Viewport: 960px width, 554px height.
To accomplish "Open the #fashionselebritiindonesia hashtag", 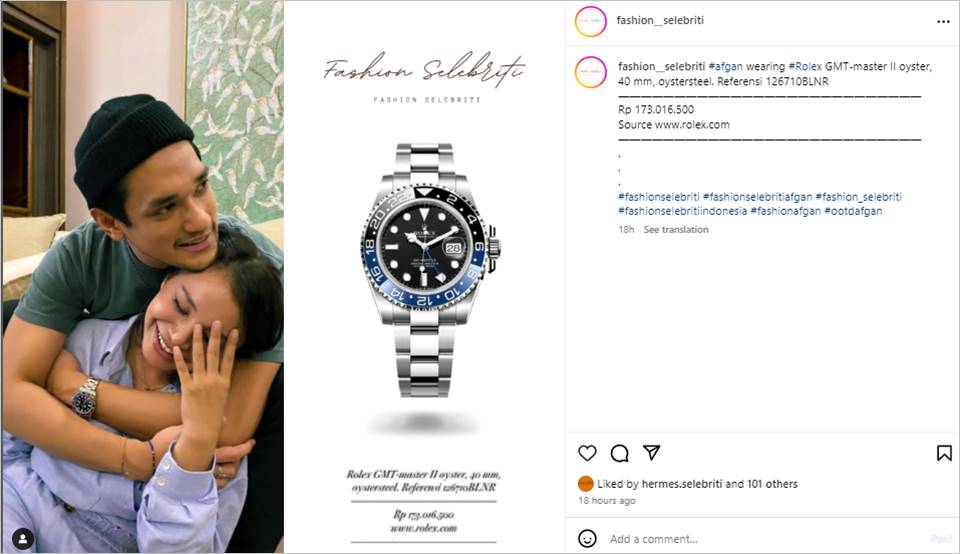I will point(682,211).
